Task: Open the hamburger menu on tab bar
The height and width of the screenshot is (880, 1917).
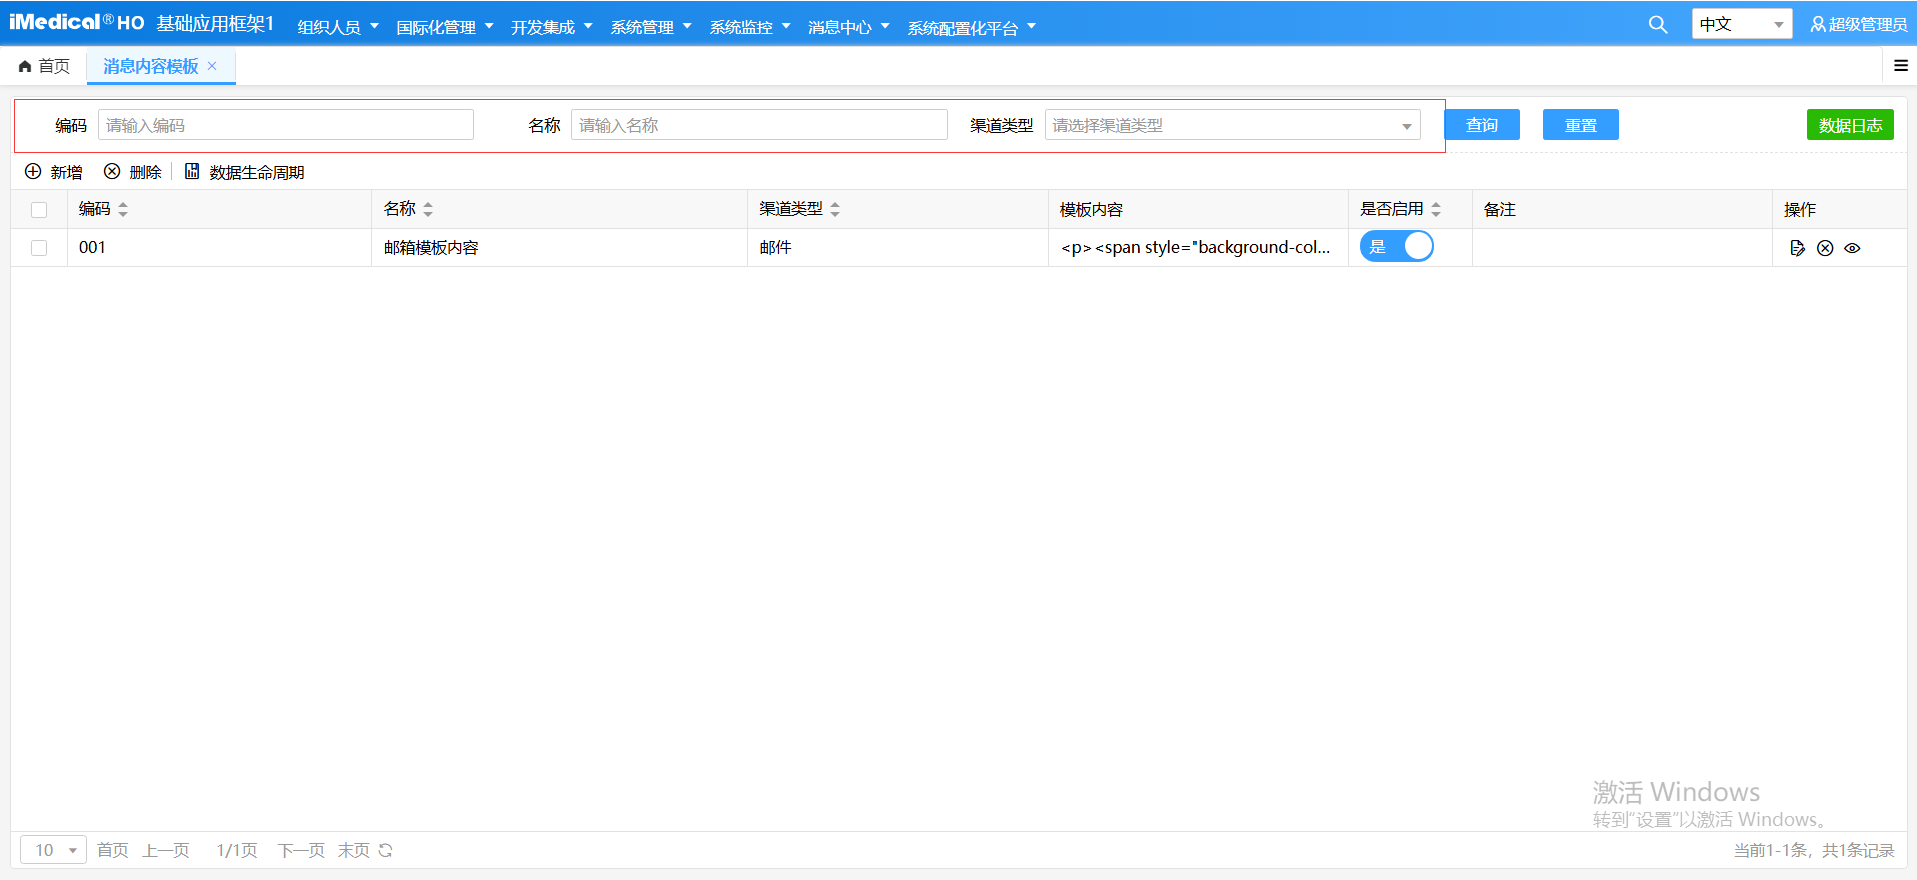Action: click(x=1900, y=66)
